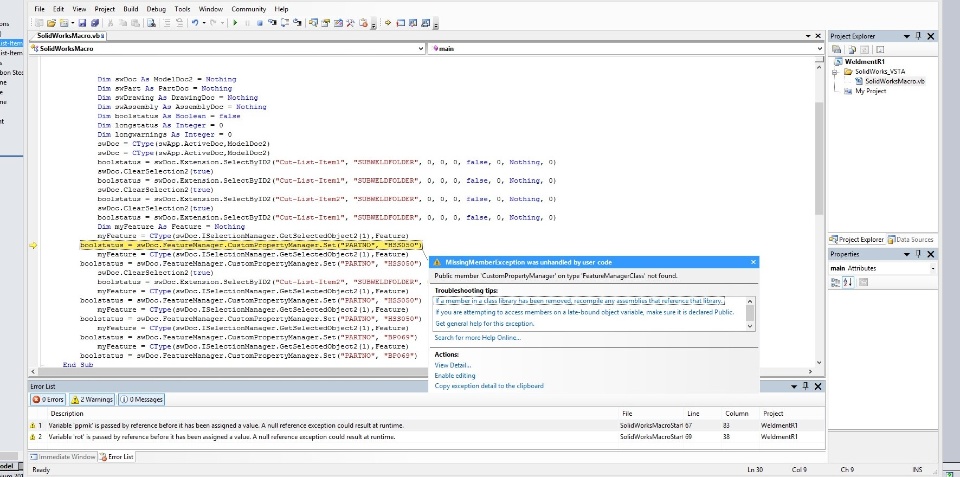960x477 pixels.
Task: Open the Properties window options dropdown
Action: (x=907, y=254)
